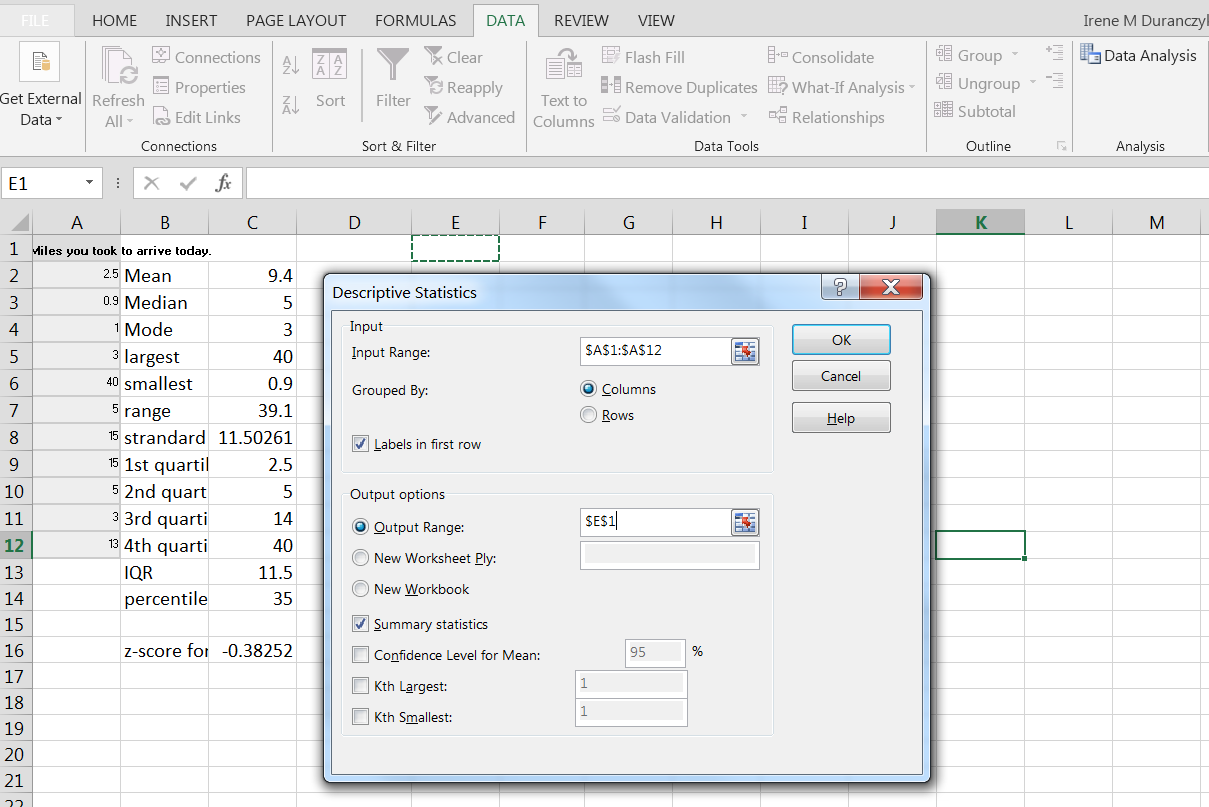The height and width of the screenshot is (807, 1209).
Task: Open the Data Analysis tool
Action: 1138,56
